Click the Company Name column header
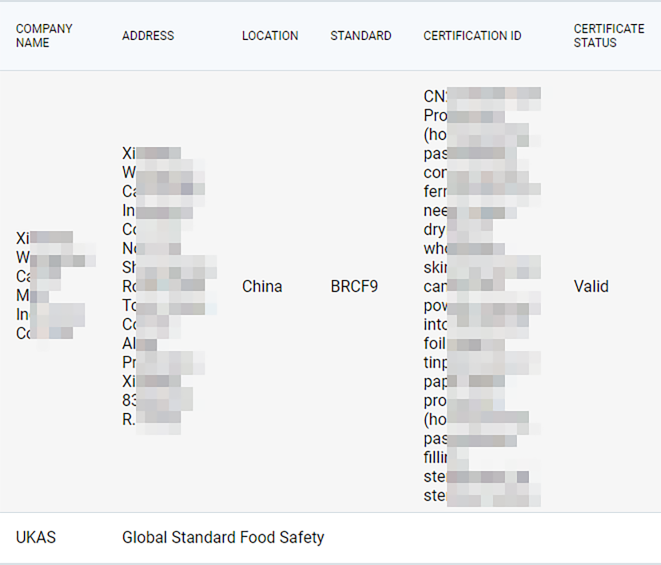The height and width of the screenshot is (565, 661). (x=44, y=36)
